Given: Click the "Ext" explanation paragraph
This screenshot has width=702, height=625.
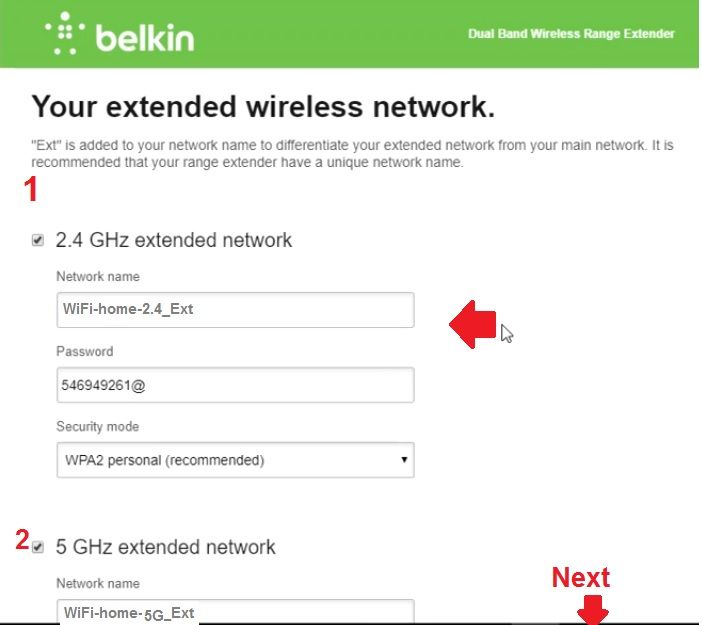Looking at the screenshot, I should (350, 154).
